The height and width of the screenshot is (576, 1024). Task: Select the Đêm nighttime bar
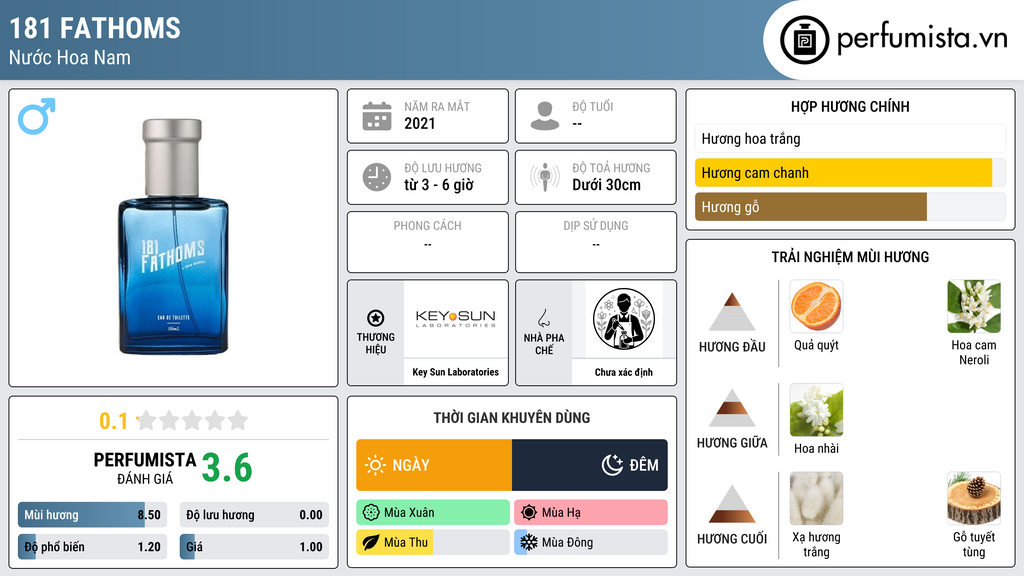[590, 465]
